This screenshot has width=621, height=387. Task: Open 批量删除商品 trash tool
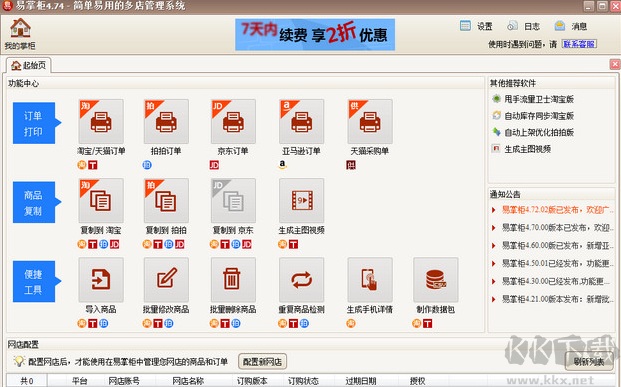coord(233,280)
